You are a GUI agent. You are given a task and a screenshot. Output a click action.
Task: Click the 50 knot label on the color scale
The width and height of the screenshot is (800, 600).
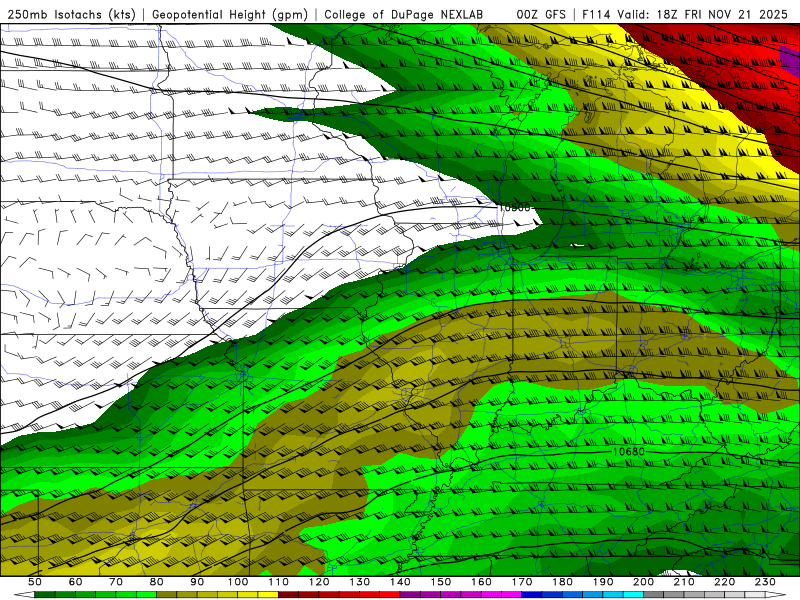35,582
